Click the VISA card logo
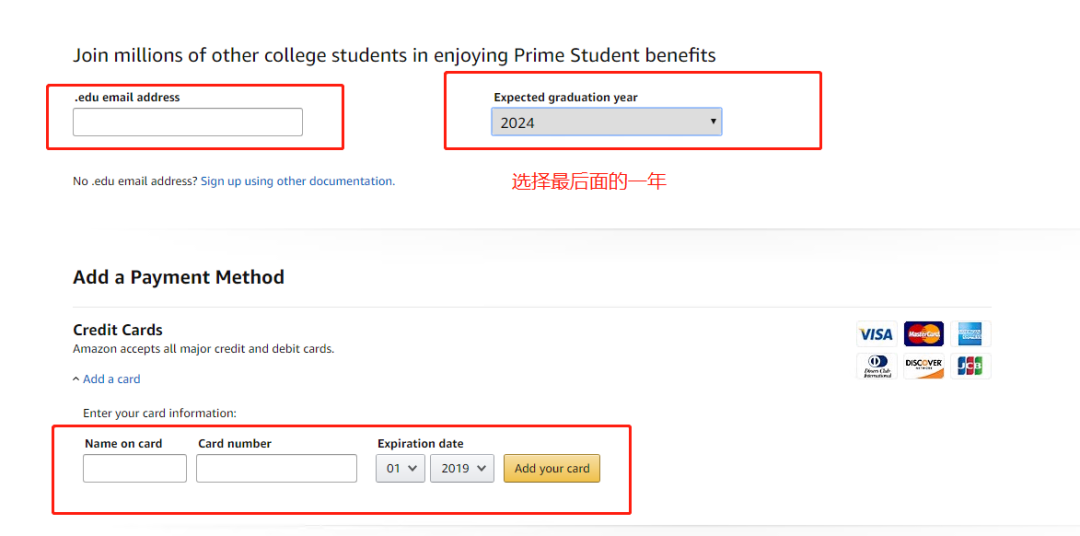 [x=876, y=334]
